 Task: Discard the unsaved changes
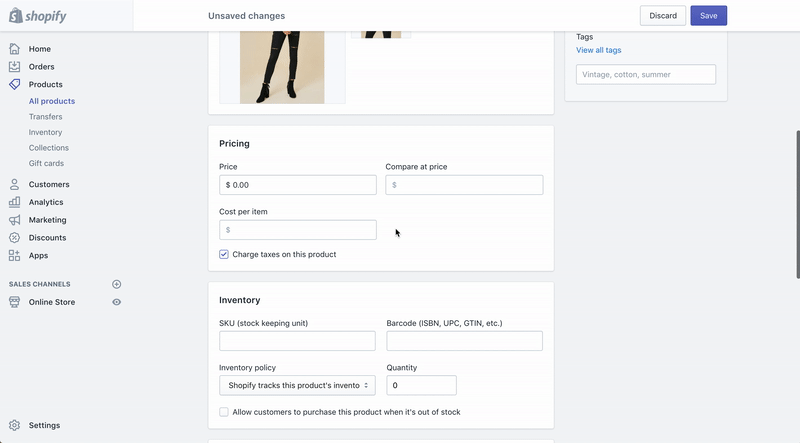[663, 16]
